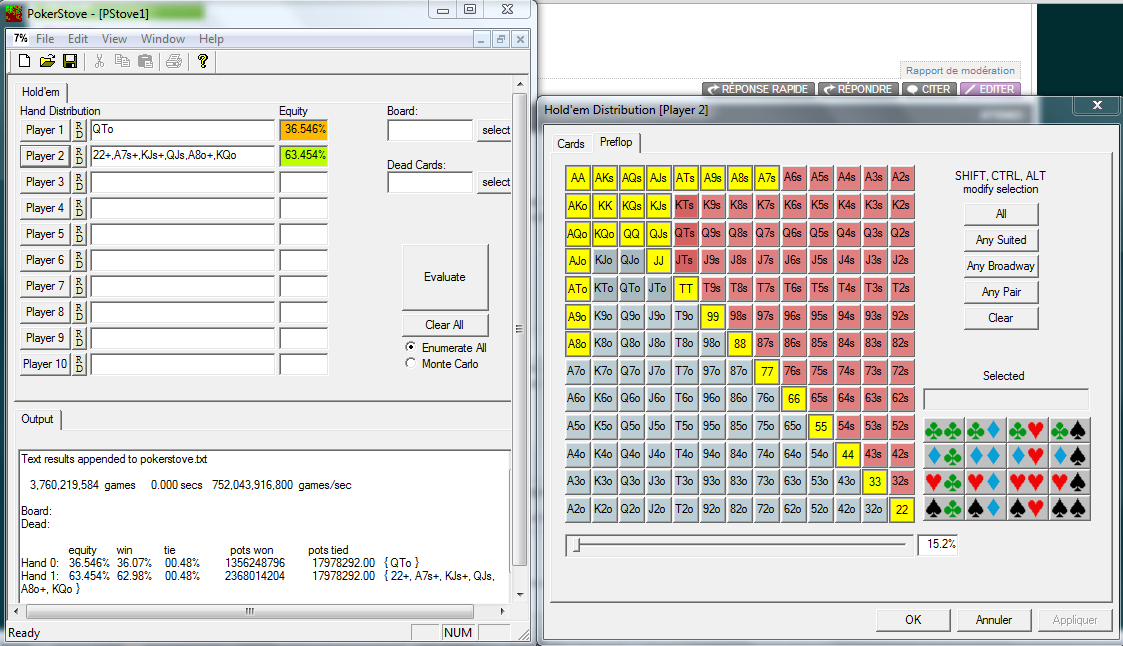Click the Open folder toolbar icon
Screen dimensions: 1123x646
47,62
